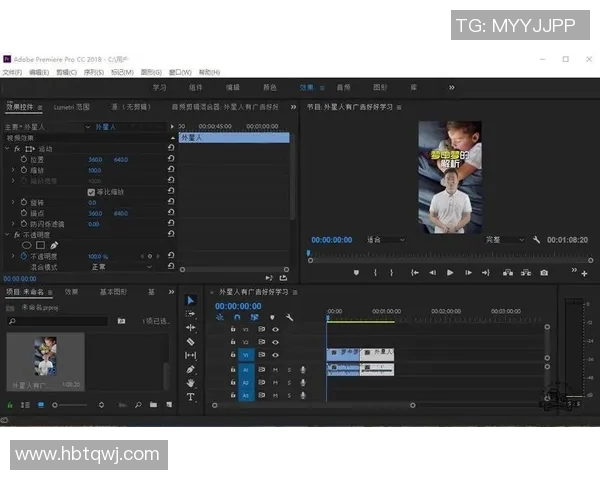The width and height of the screenshot is (600, 480).
Task: Click Mark Out bracket button
Action: (x=391, y=273)
